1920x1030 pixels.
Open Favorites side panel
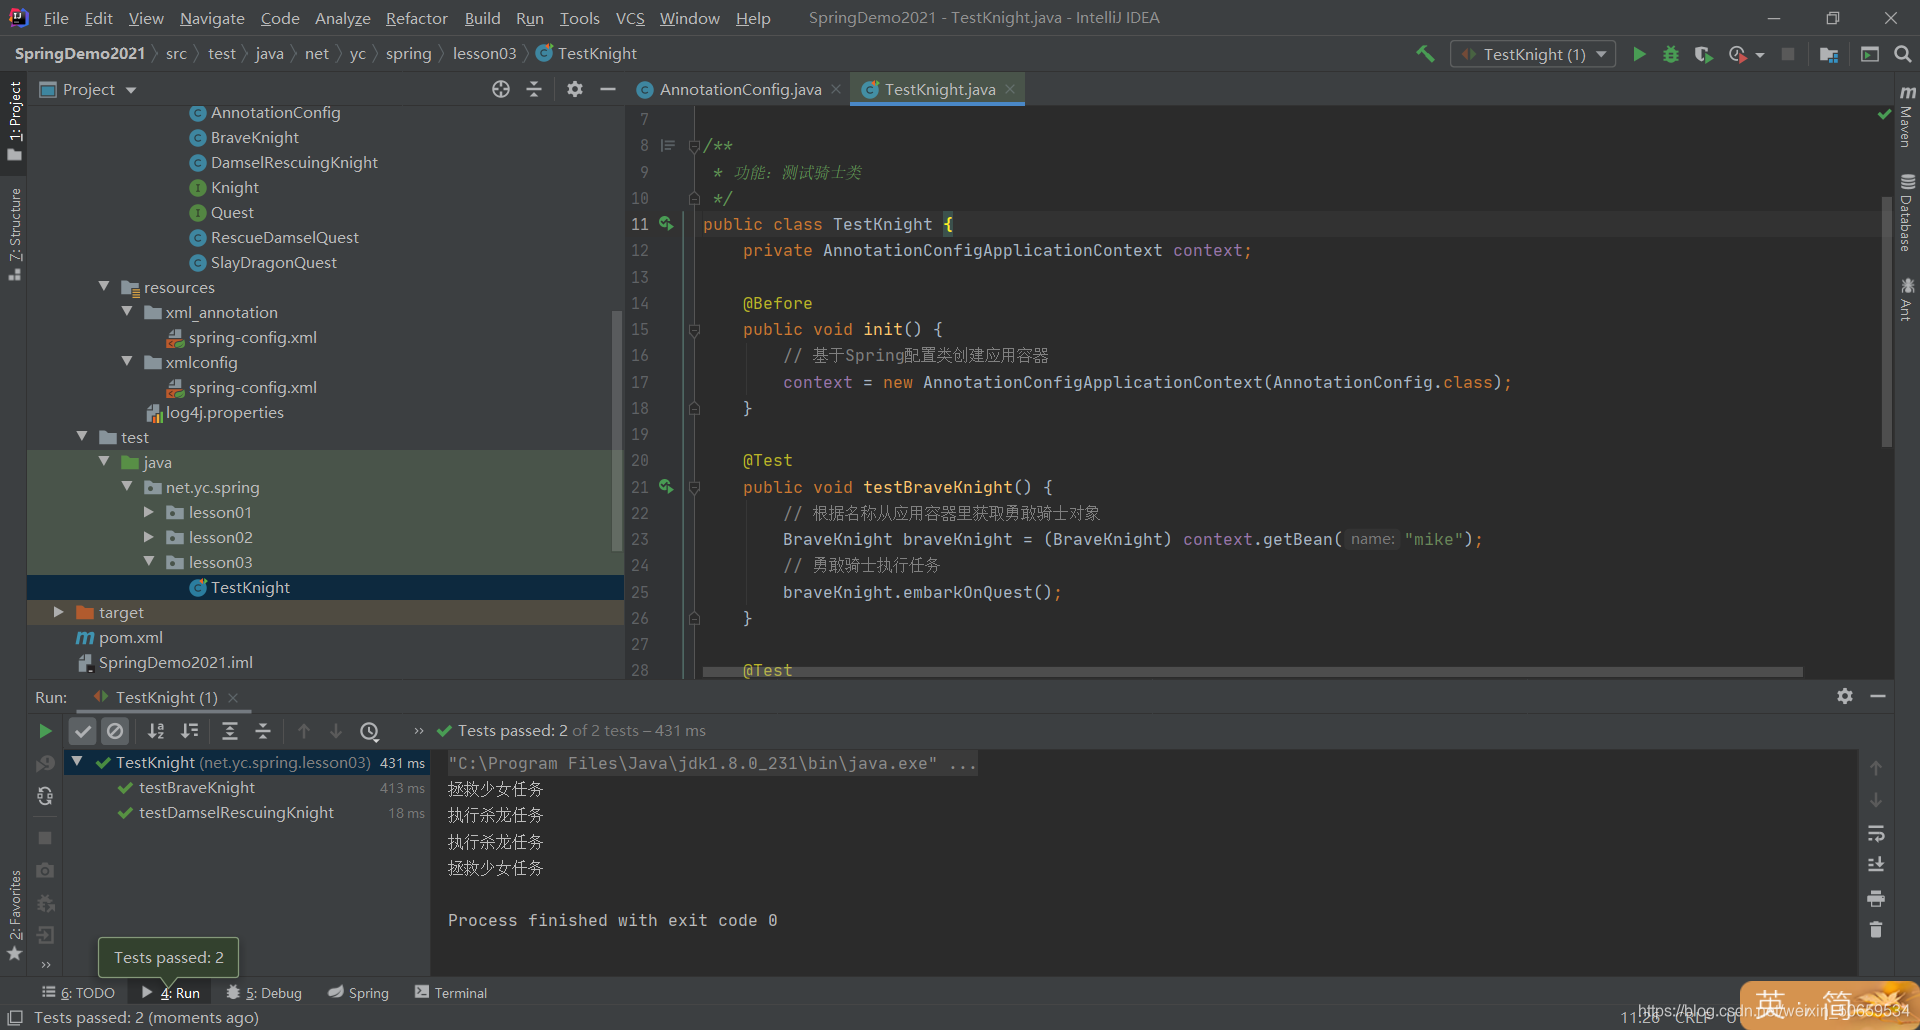(15, 915)
